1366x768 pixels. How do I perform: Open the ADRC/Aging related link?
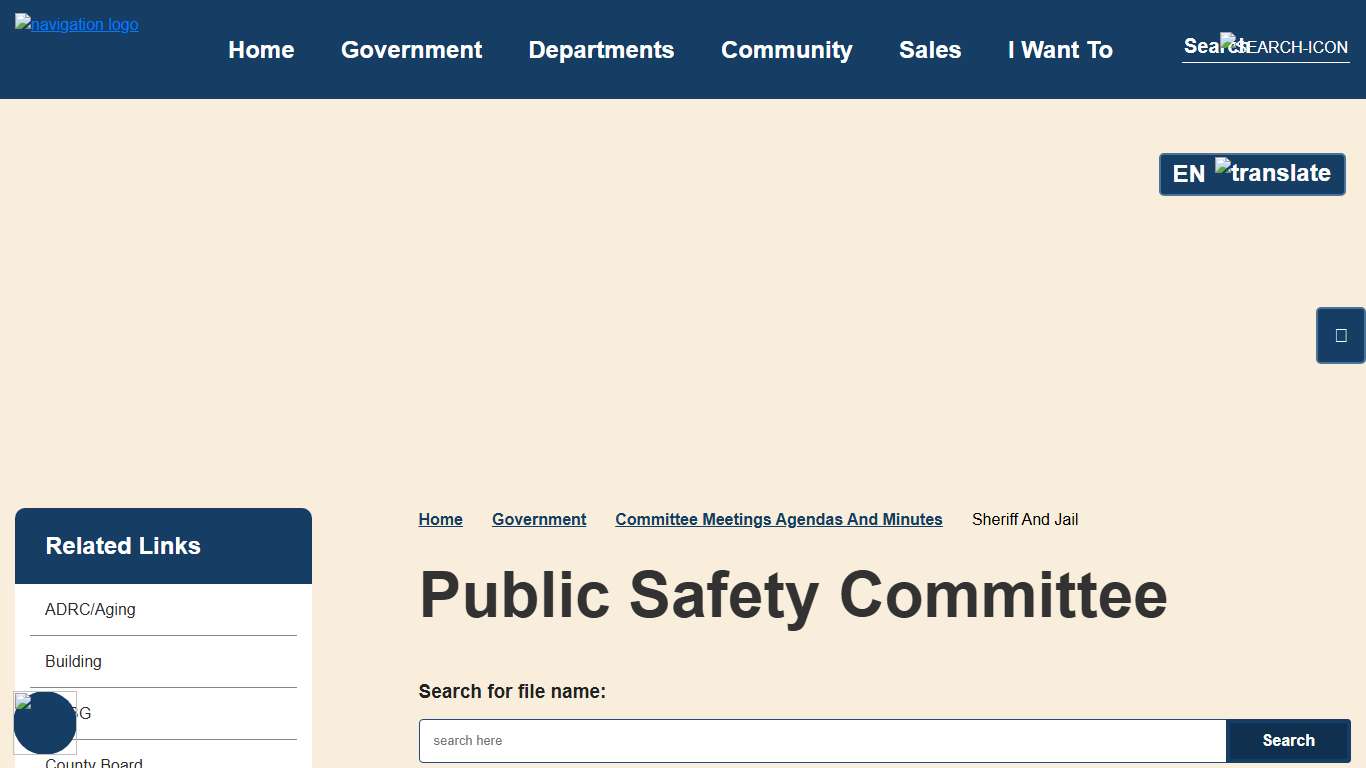coord(90,609)
